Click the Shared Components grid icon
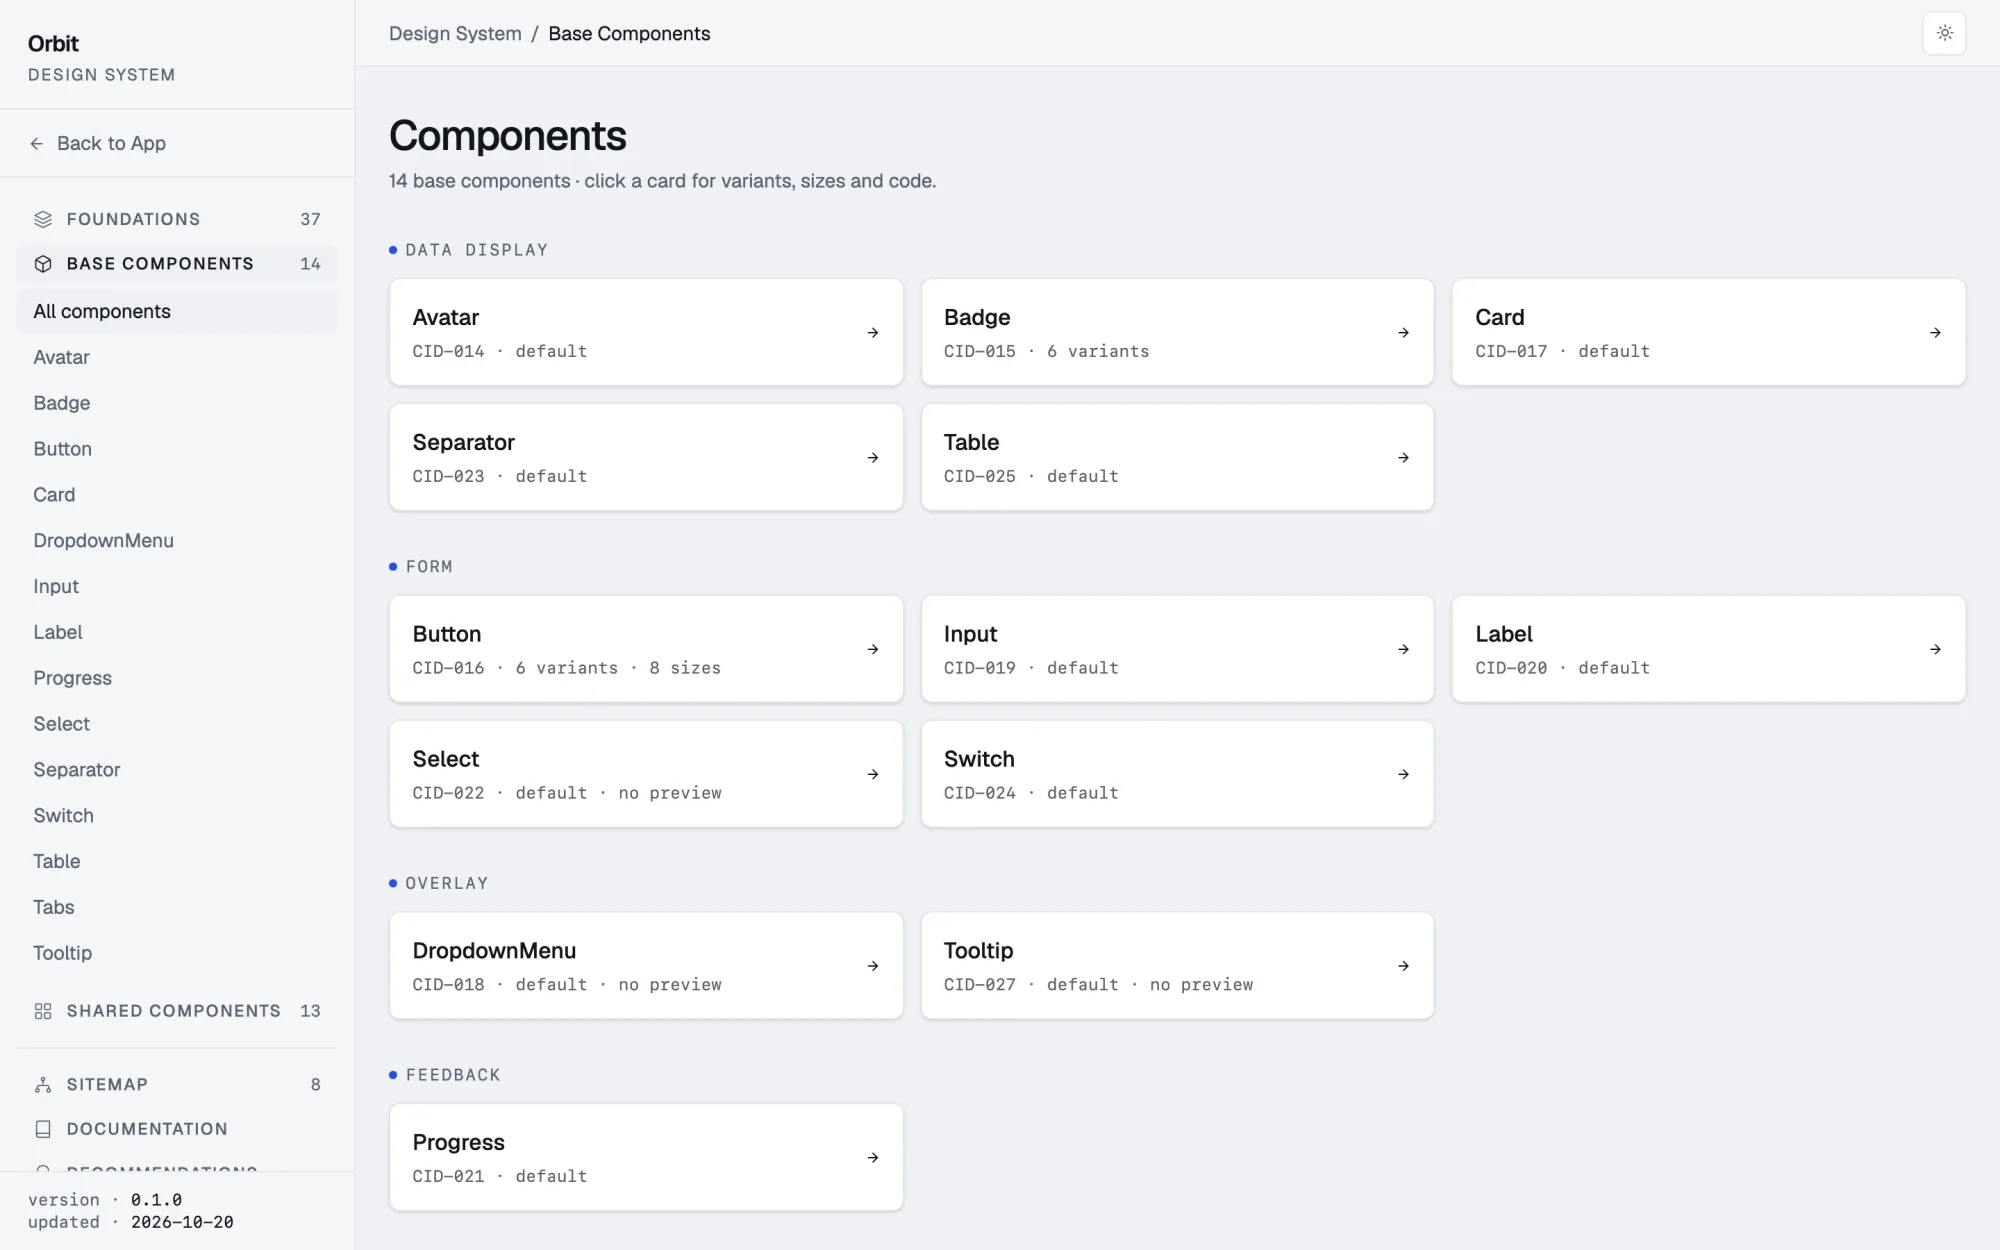The width and height of the screenshot is (2000, 1250). pyautogui.click(x=43, y=1011)
